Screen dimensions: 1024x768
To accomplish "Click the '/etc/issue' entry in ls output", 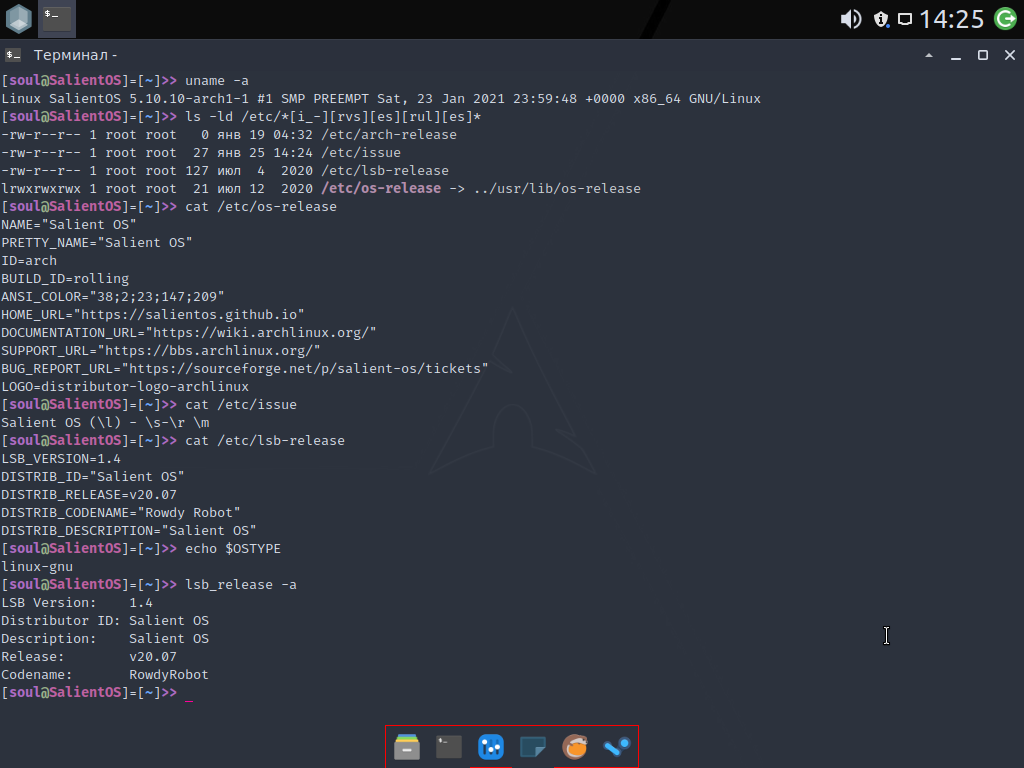I will coord(360,153).
